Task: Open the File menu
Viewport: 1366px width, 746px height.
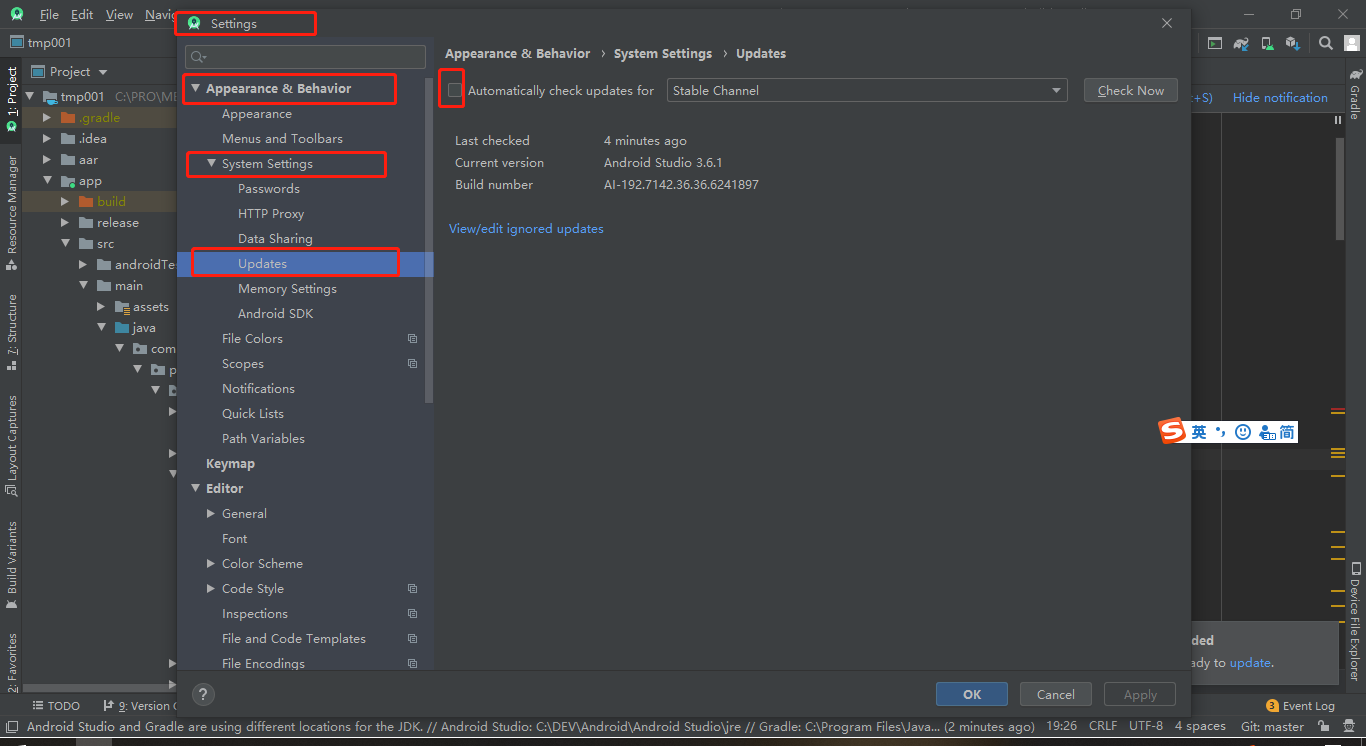Action: pyautogui.click(x=49, y=15)
